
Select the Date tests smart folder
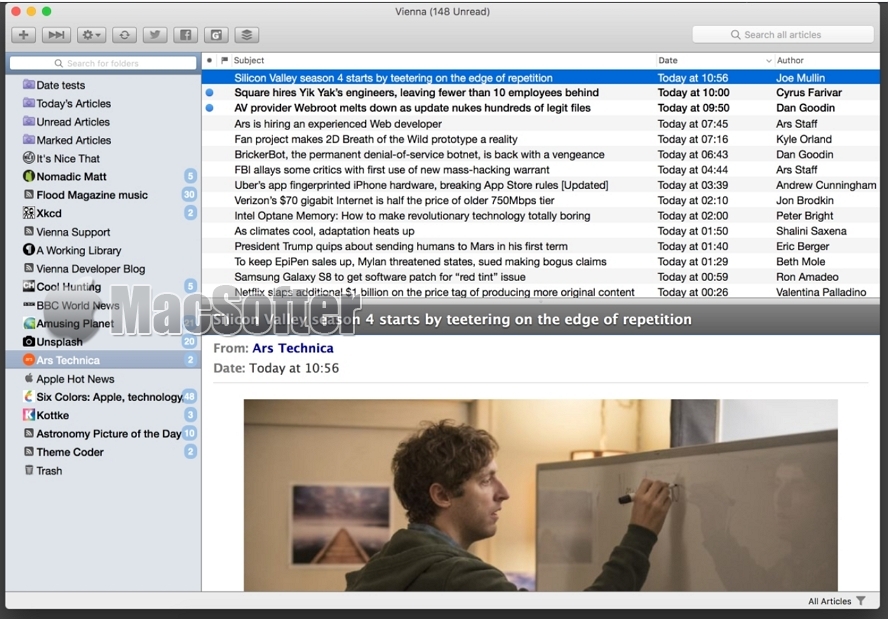(x=103, y=85)
